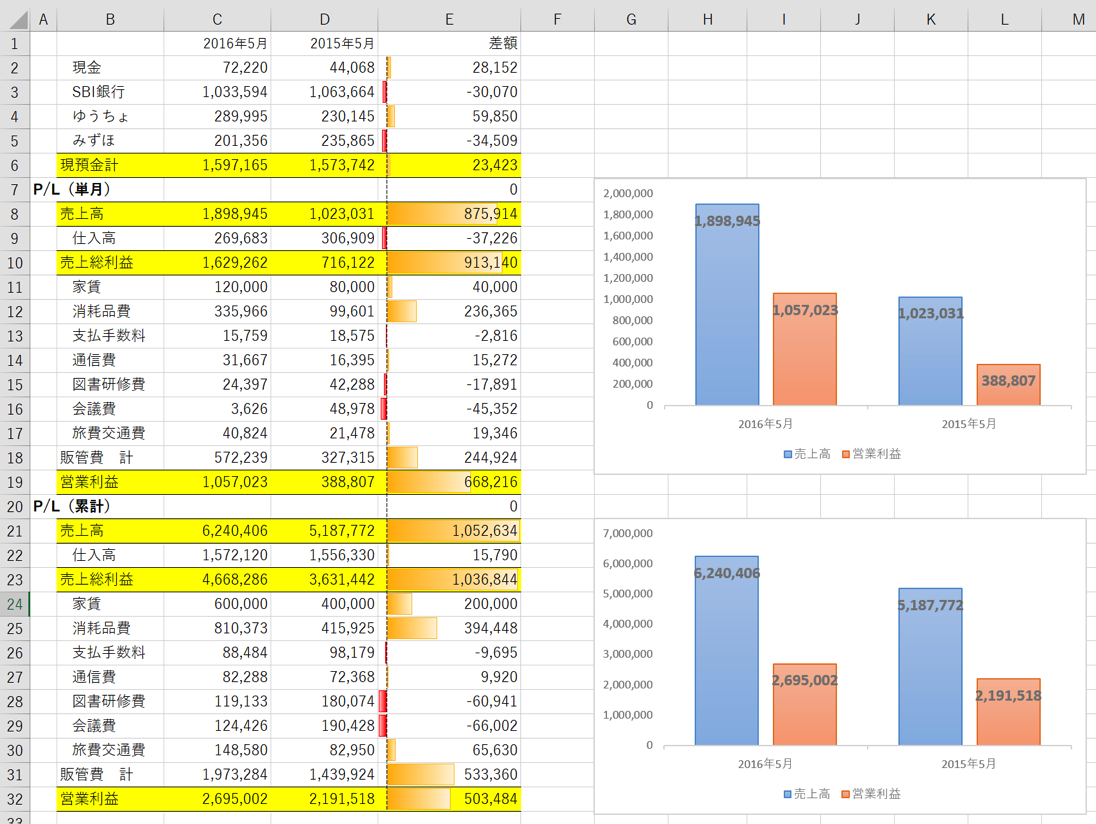
Task: Select the 営業利益 cell in row 32
Action: tap(110, 799)
